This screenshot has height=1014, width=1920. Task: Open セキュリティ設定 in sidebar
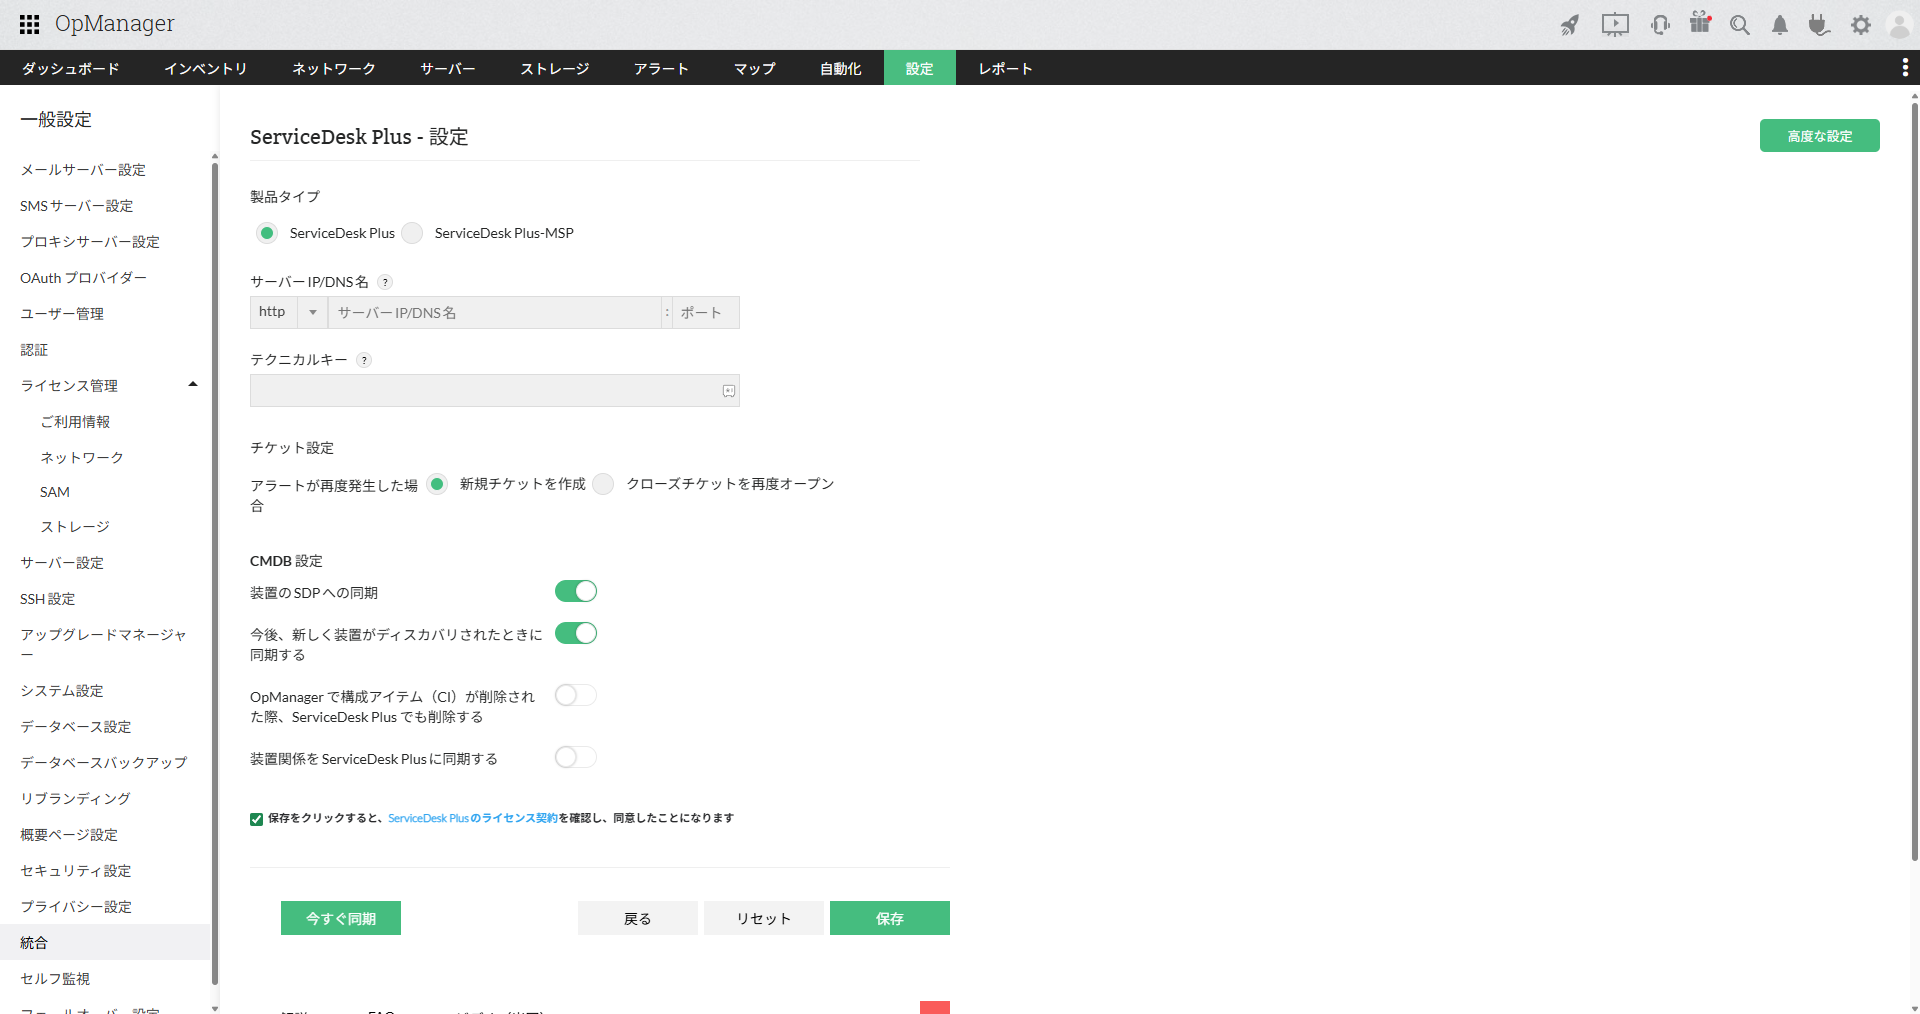point(76,871)
